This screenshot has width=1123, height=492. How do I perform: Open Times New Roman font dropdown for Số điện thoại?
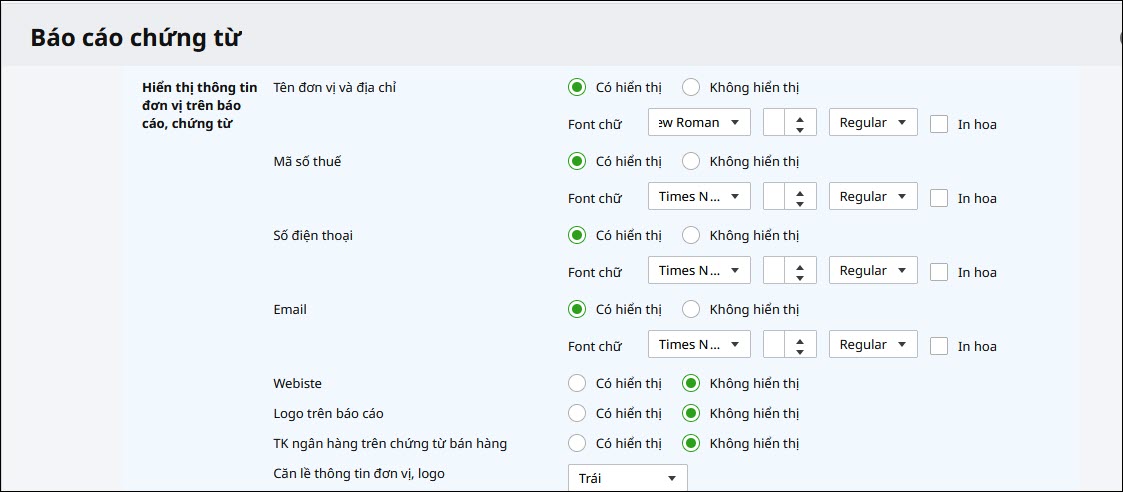[699, 271]
